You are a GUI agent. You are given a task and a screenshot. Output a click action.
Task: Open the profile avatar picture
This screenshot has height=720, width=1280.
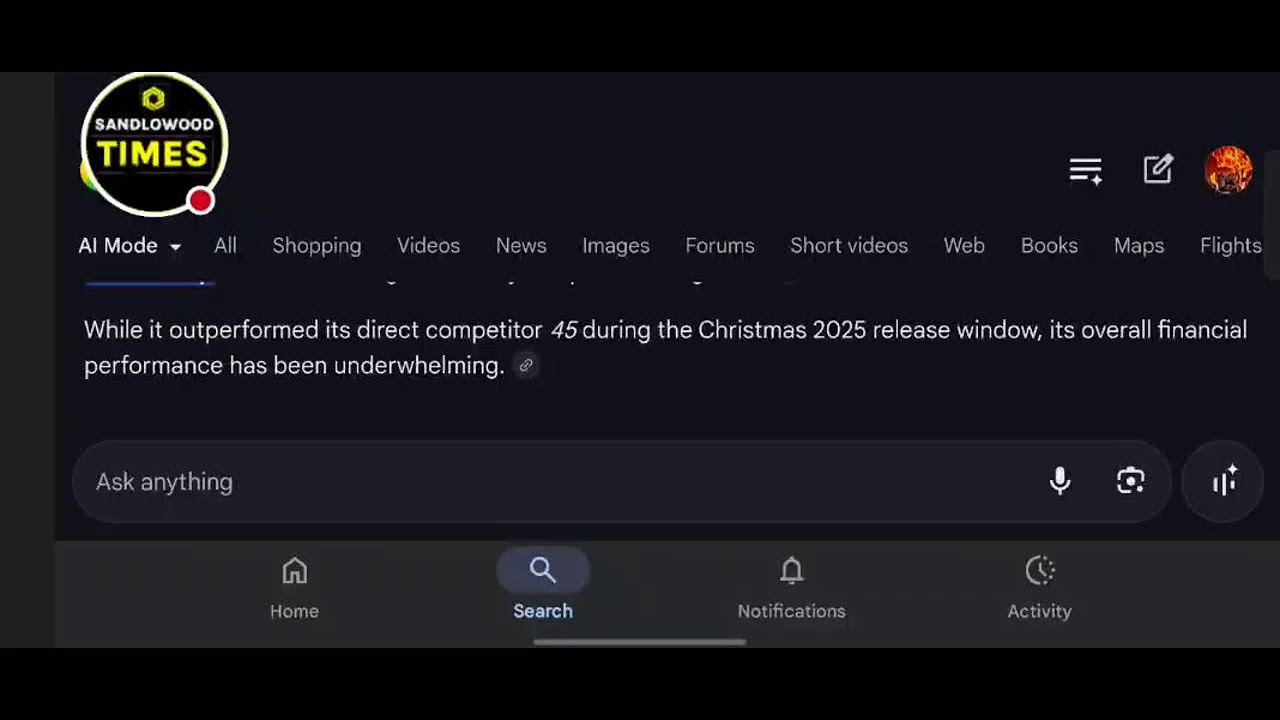(1228, 170)
